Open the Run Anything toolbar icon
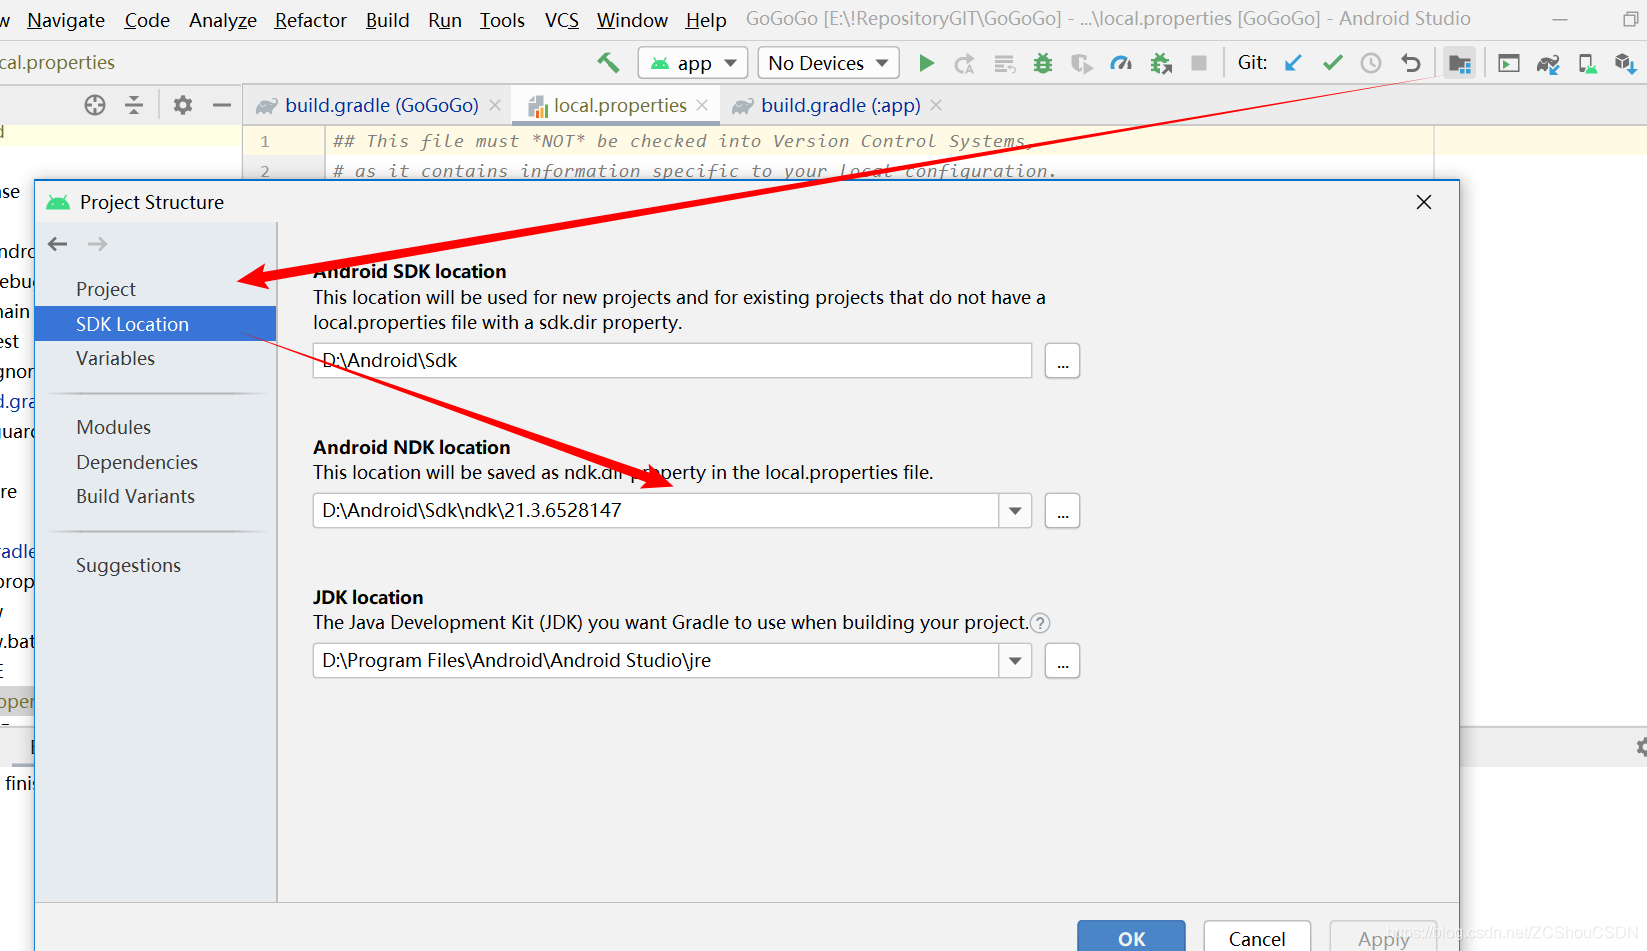The image size is (1647, 951). [1509, 64]
